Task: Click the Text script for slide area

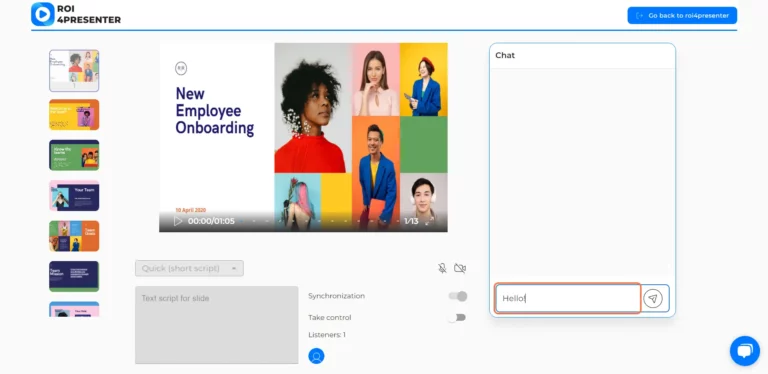Action: tap(216, 325)
